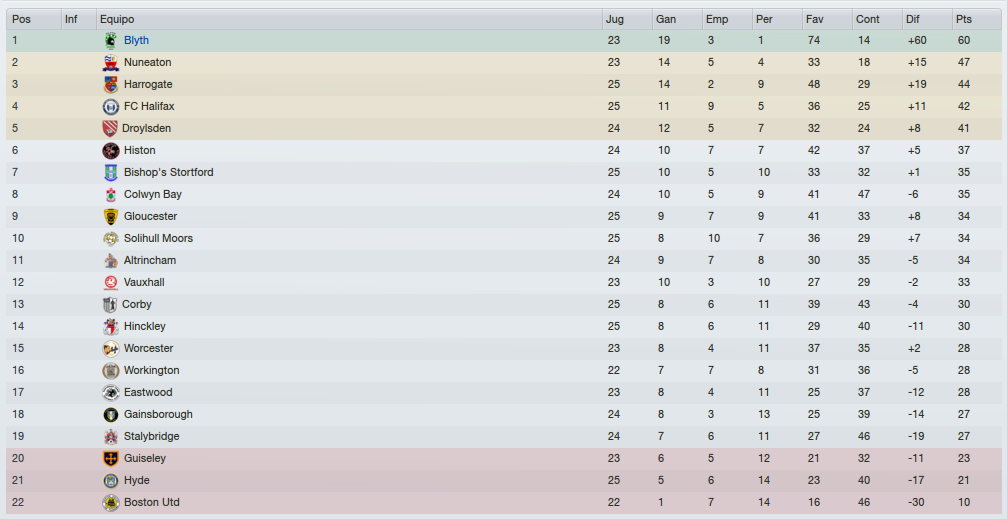The width and height of the screenshot is (1007, 519).
Task: Click the Droylsden crest icon
Action: click(110, 128)
